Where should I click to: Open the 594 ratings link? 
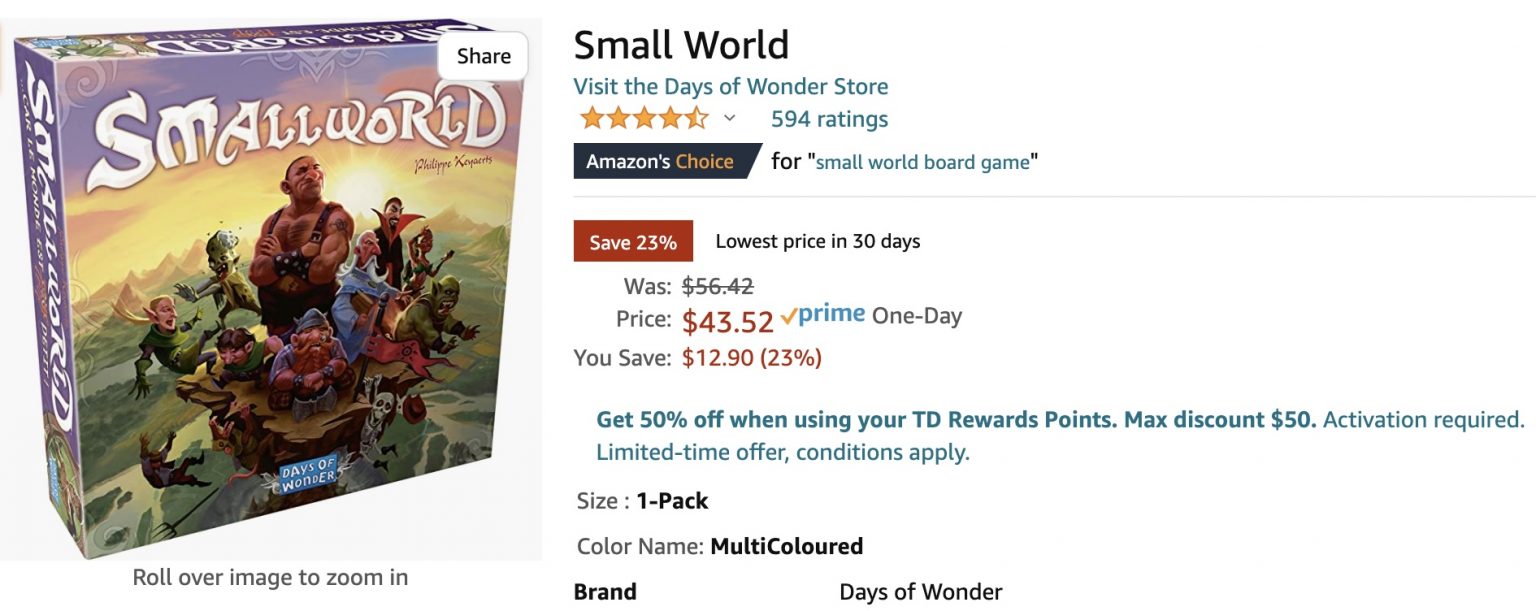coord(829,118)
